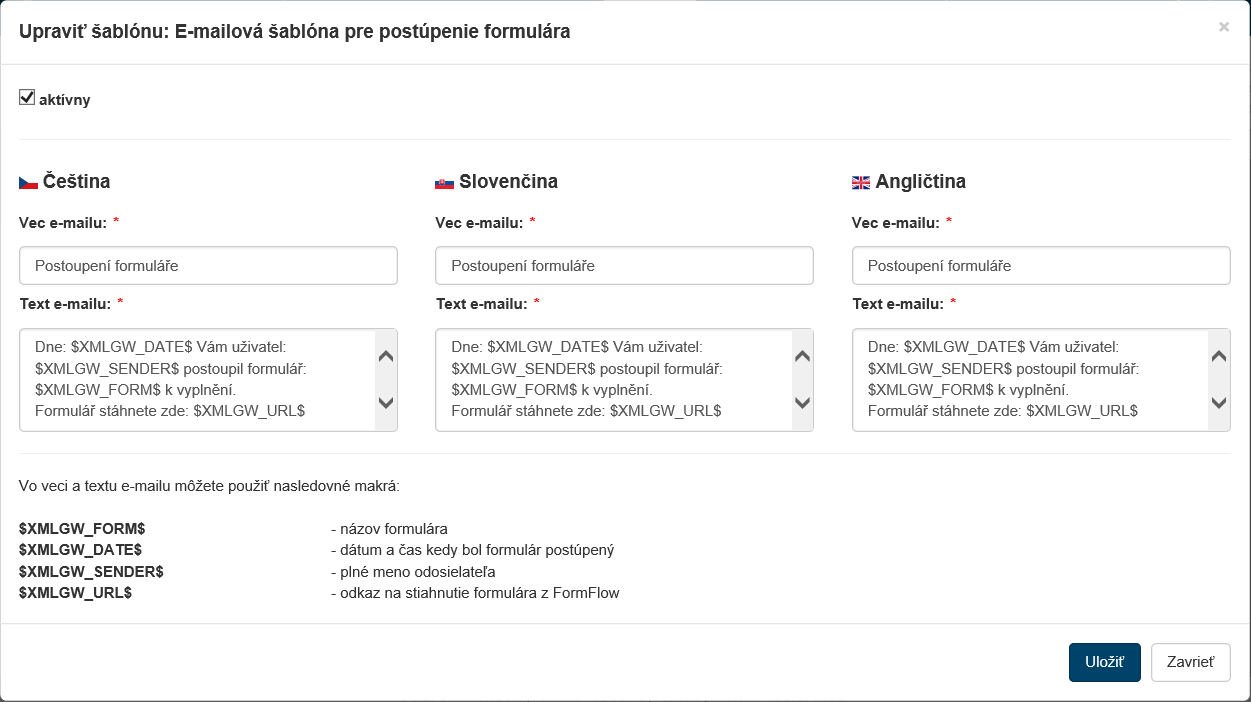Click the Slovenčina email subject field
This screenshot has width=1251, height=702.
point(624,266)
